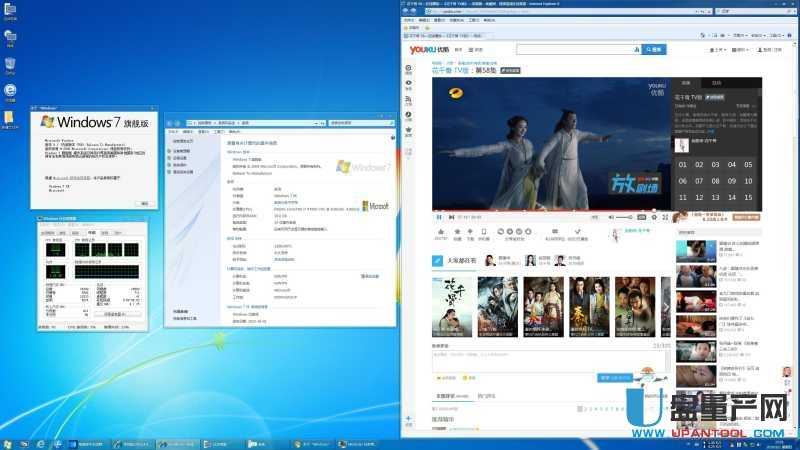Click the star favorite icon below the video

click(457, 232)
